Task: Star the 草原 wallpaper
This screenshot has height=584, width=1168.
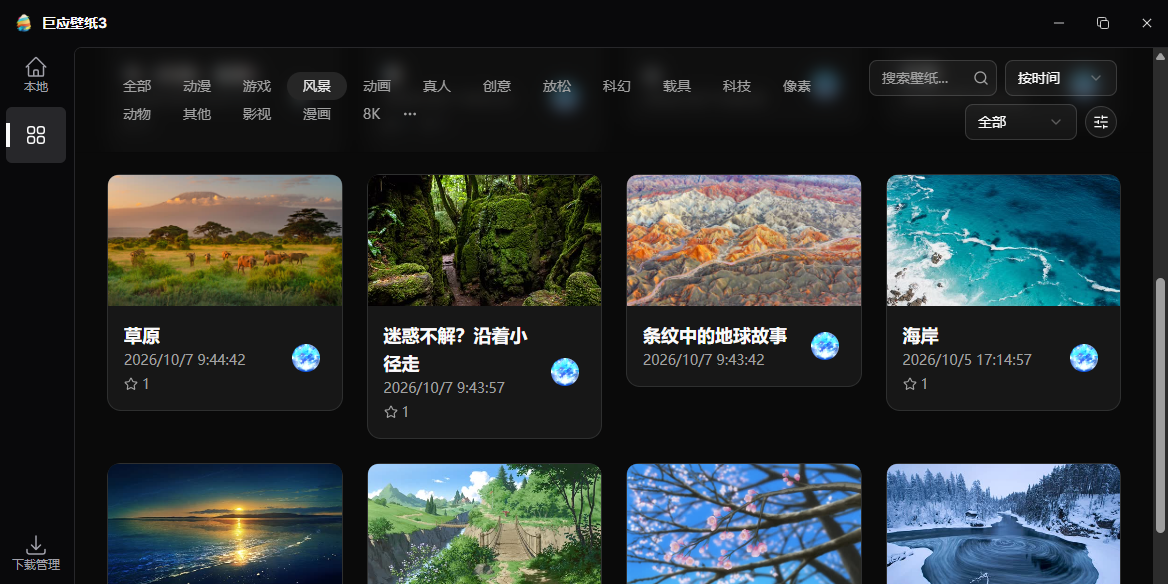Action: tap(131, 384)
